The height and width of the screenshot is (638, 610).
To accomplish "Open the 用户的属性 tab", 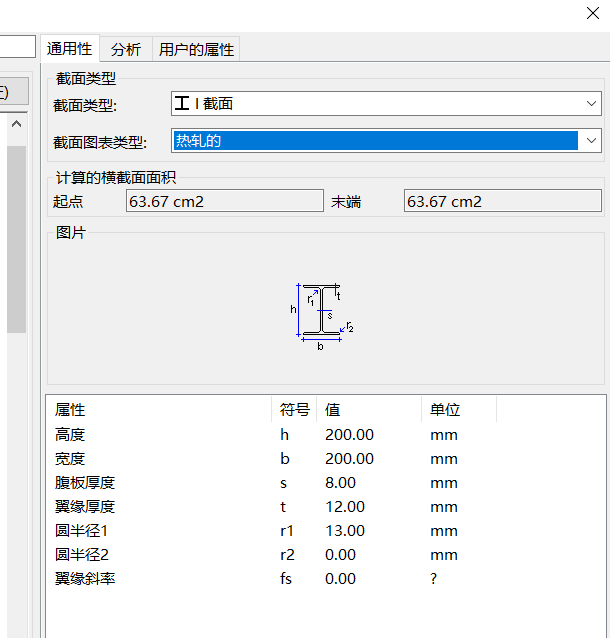I will coord(196,50).
